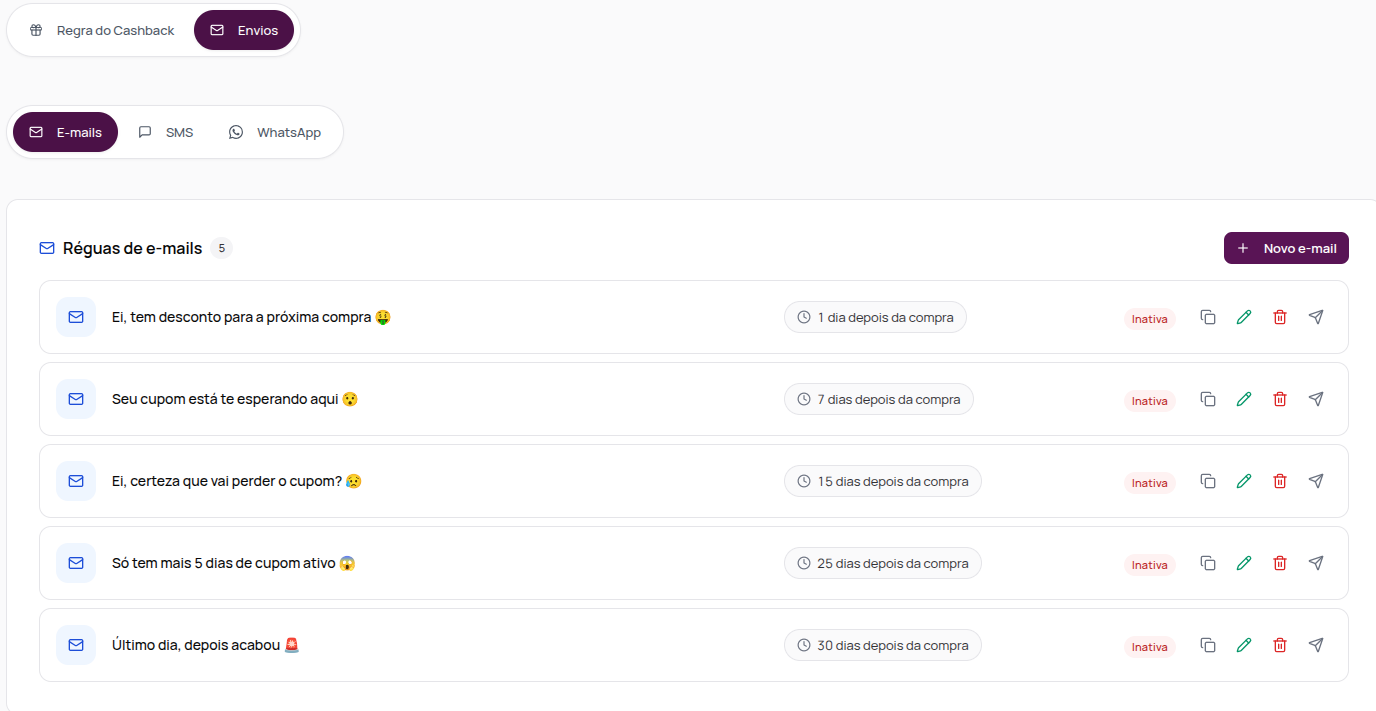Send test of 'Ei, tem desconto' email

click(1316, 317)
